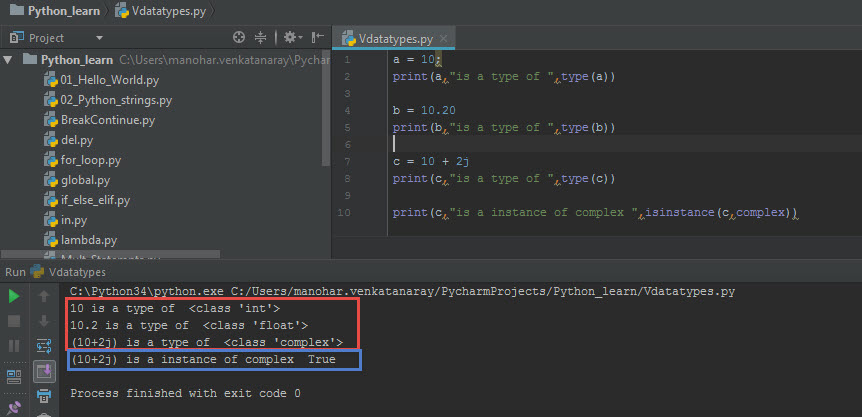Click the Up the stack trace arrow

coord(44,297)
